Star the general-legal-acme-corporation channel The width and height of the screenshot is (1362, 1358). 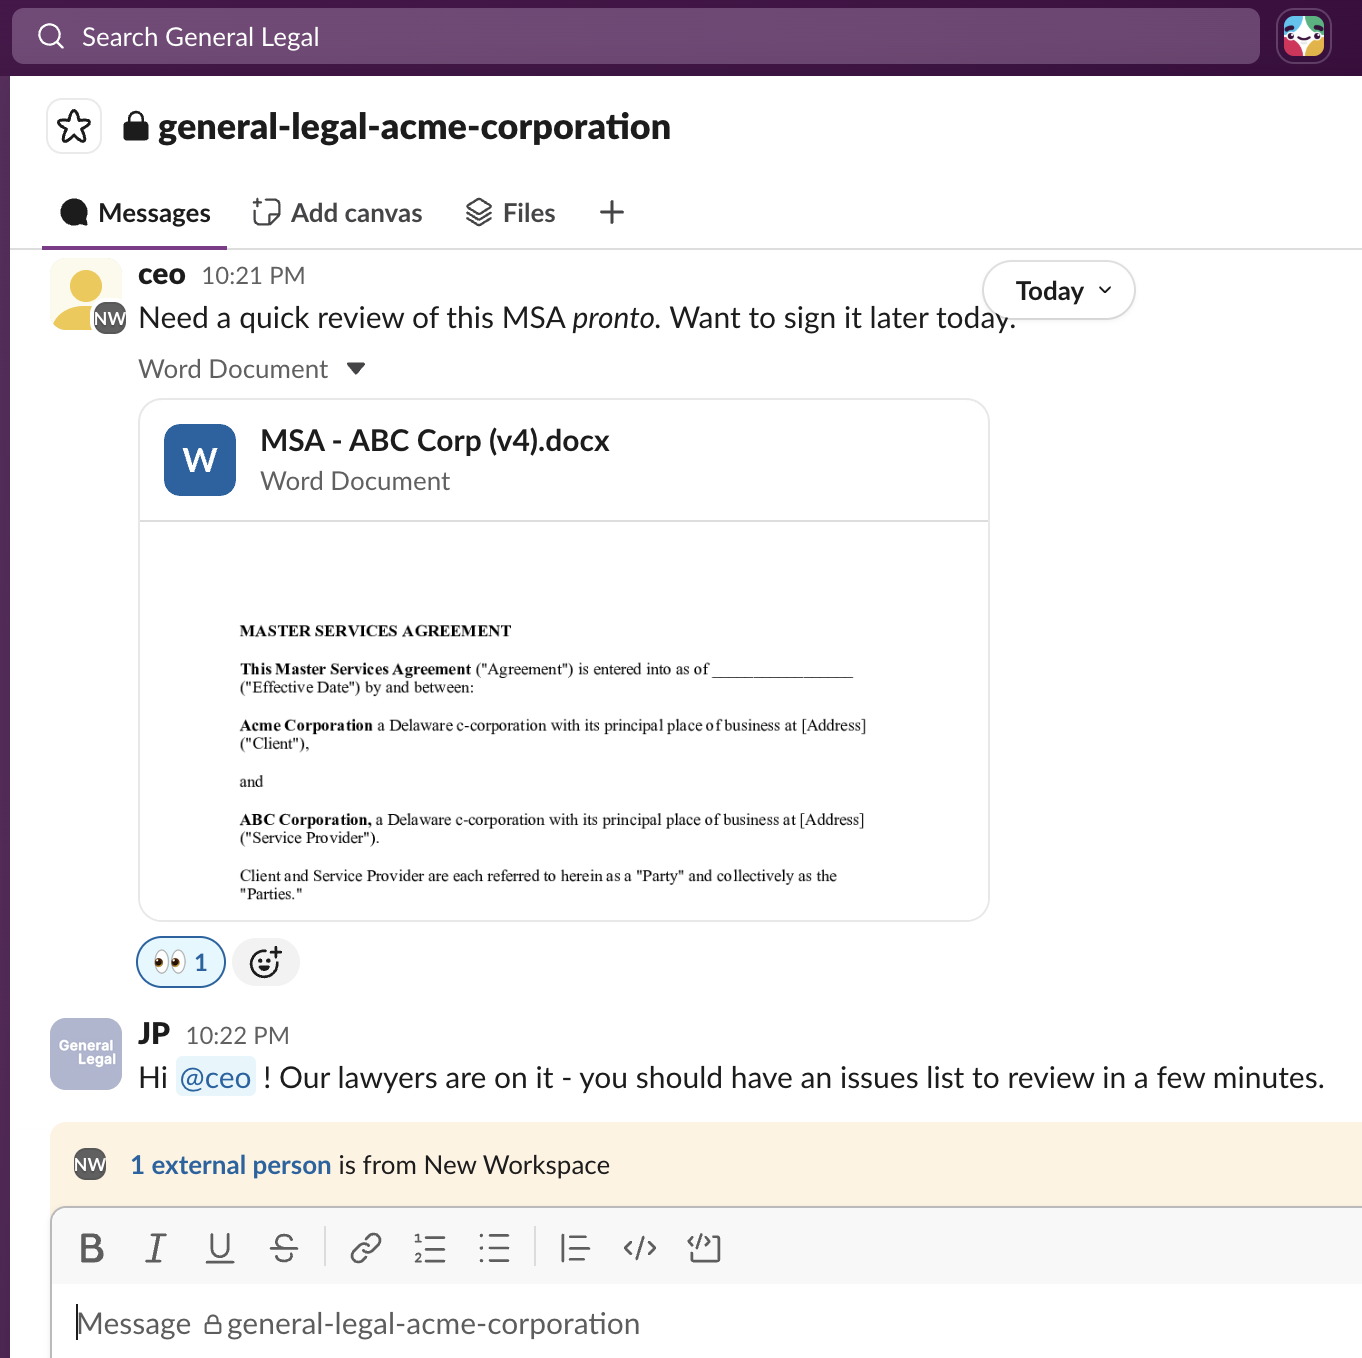[74, 126]
